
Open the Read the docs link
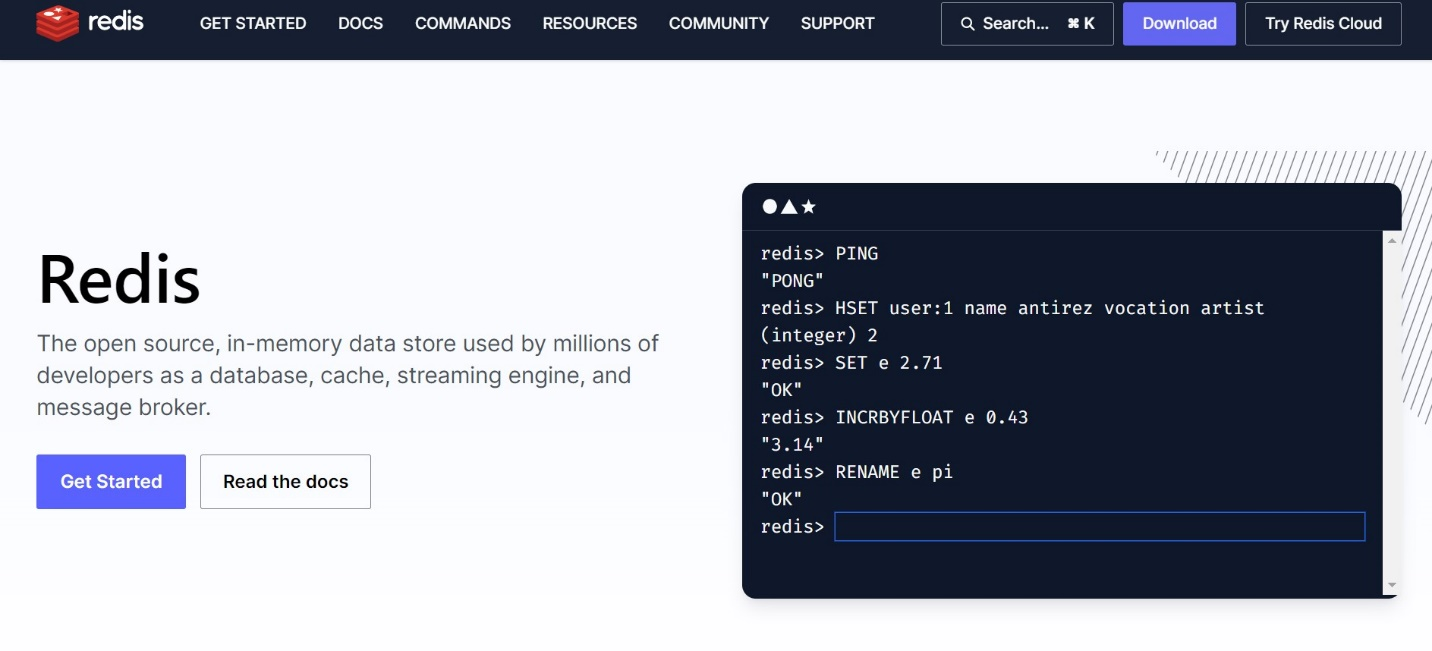(285, 482)
